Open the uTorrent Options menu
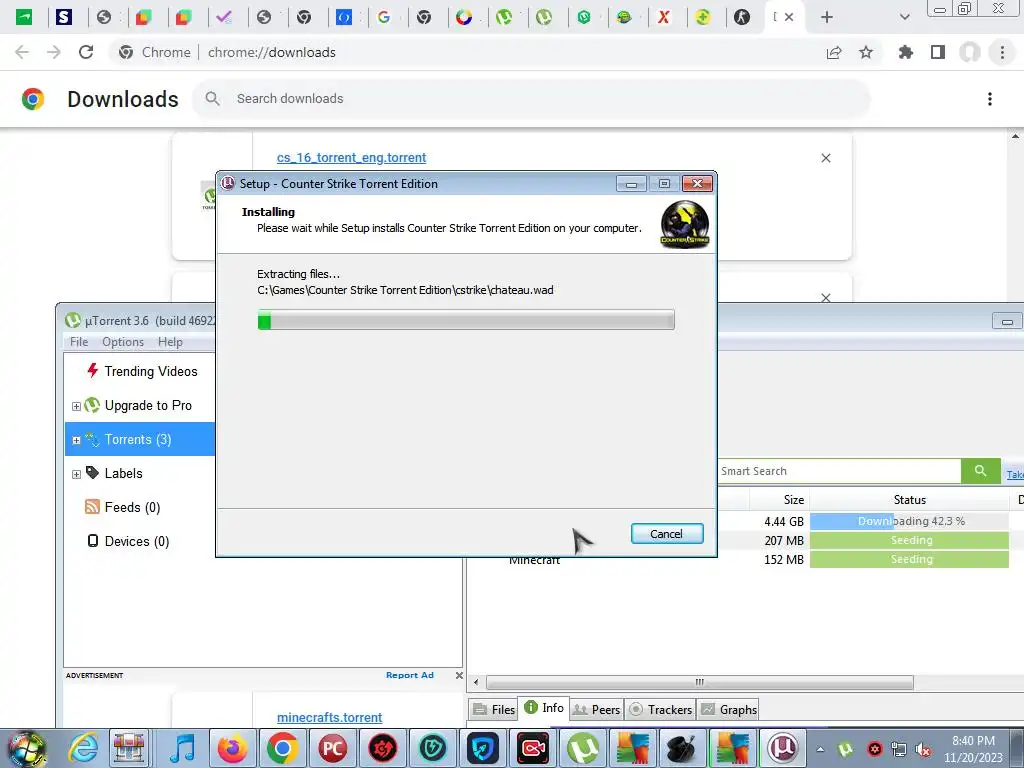 coord(123,342)
